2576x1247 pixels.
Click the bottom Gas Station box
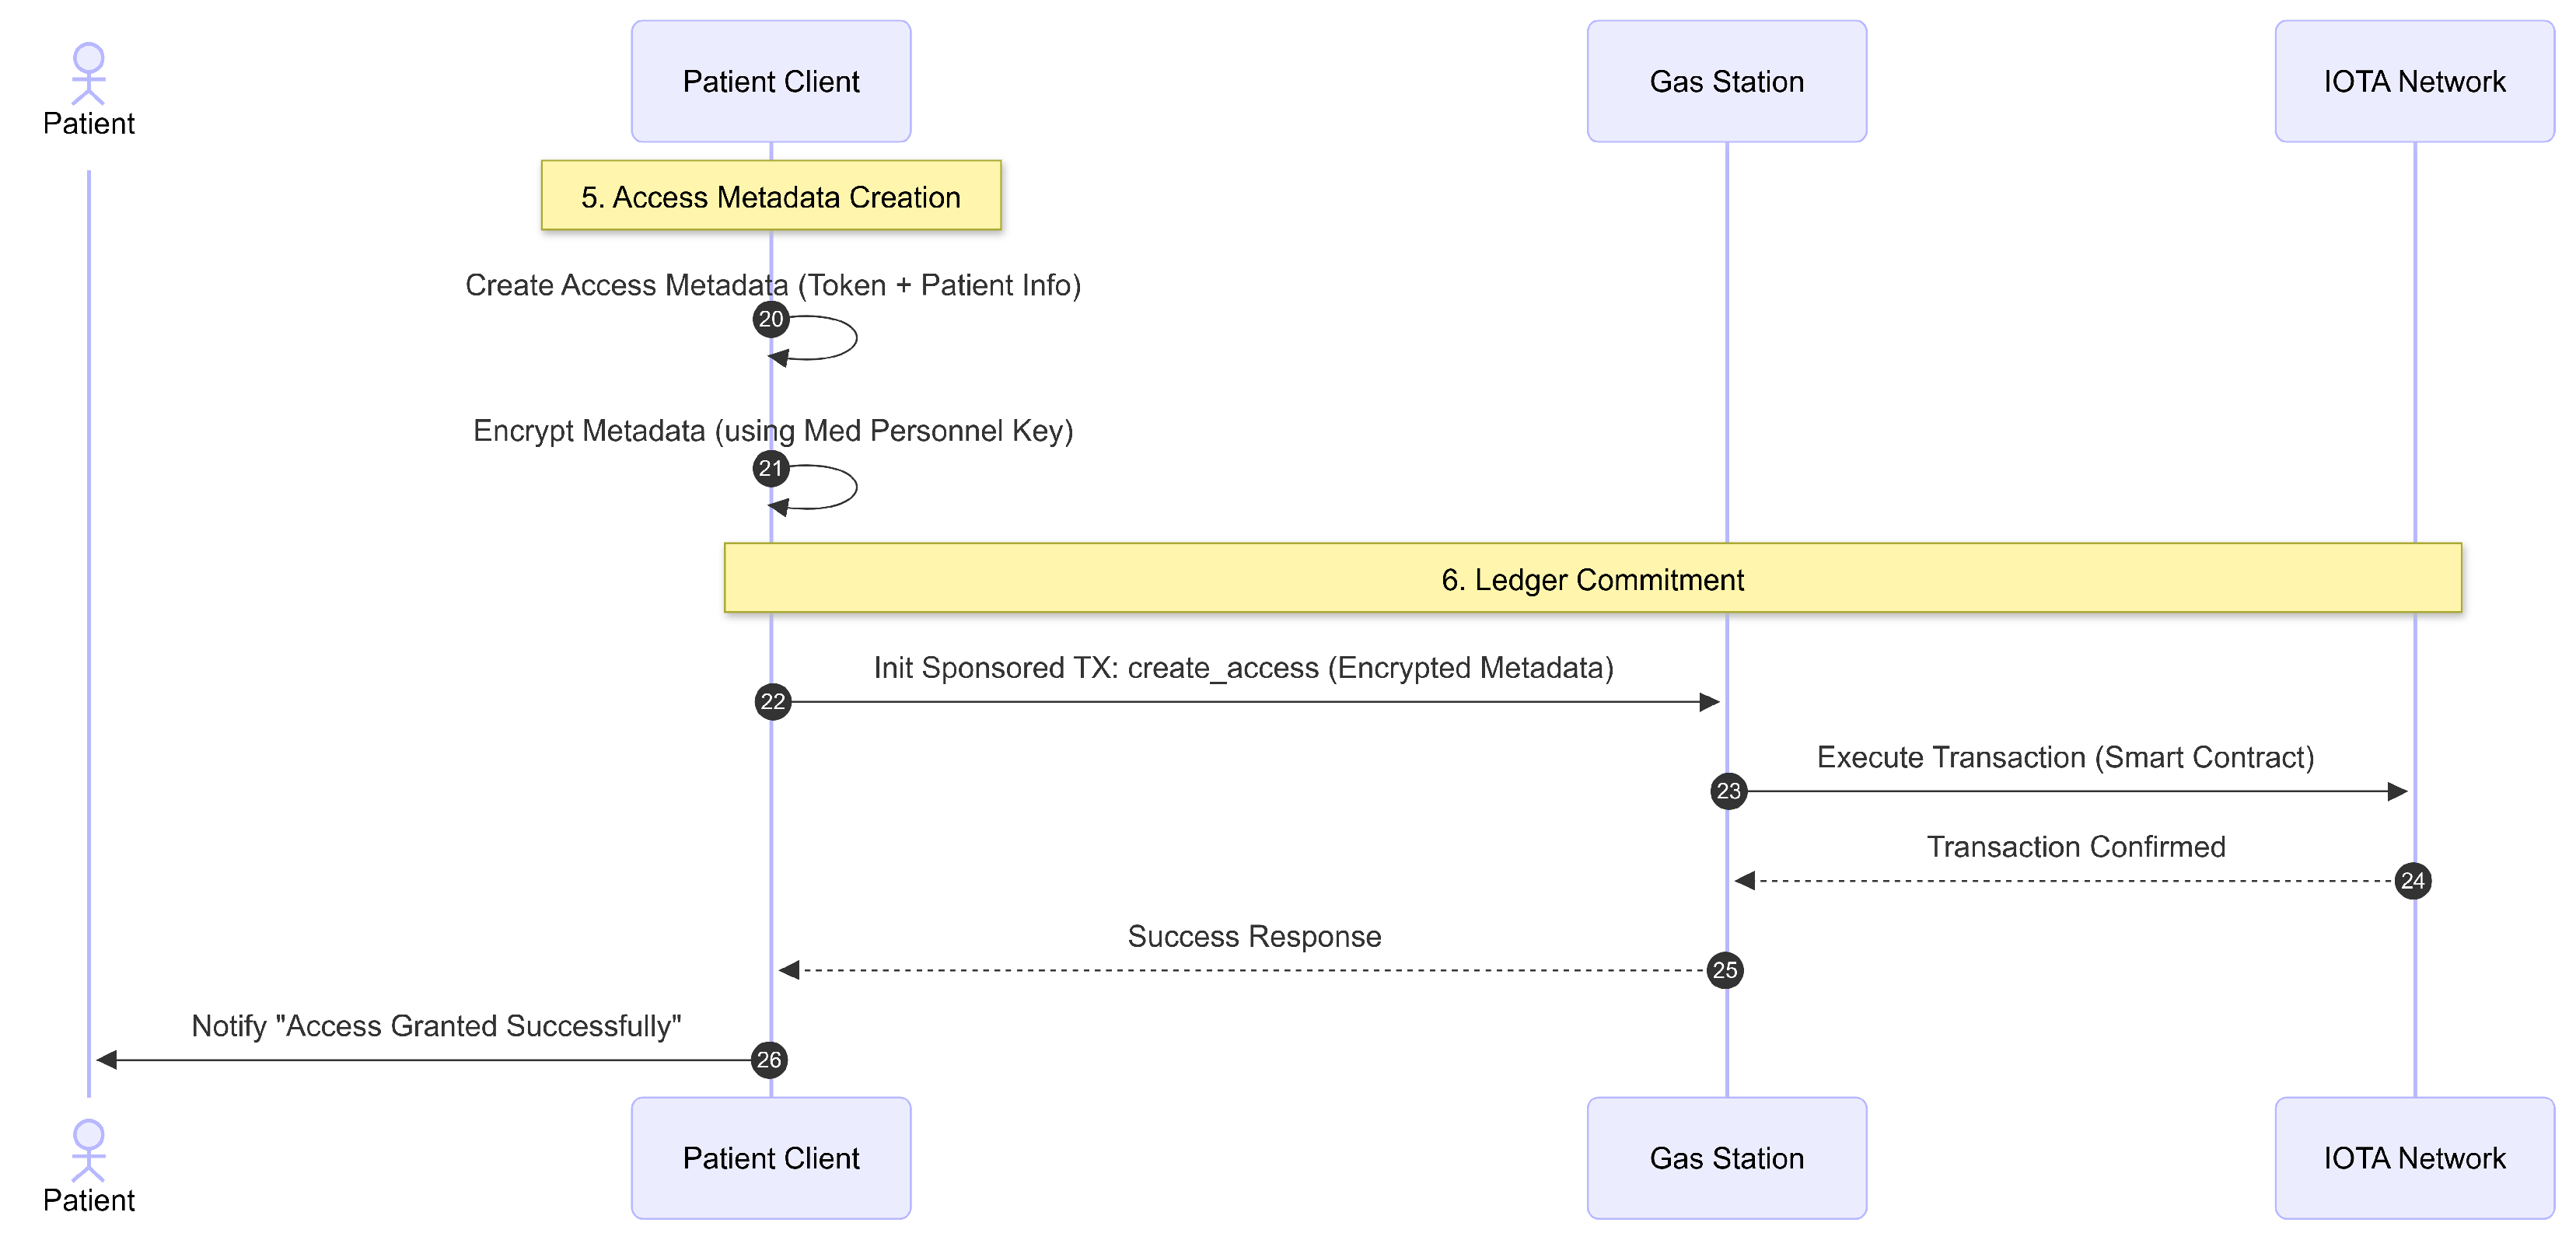[1726, 1157]
